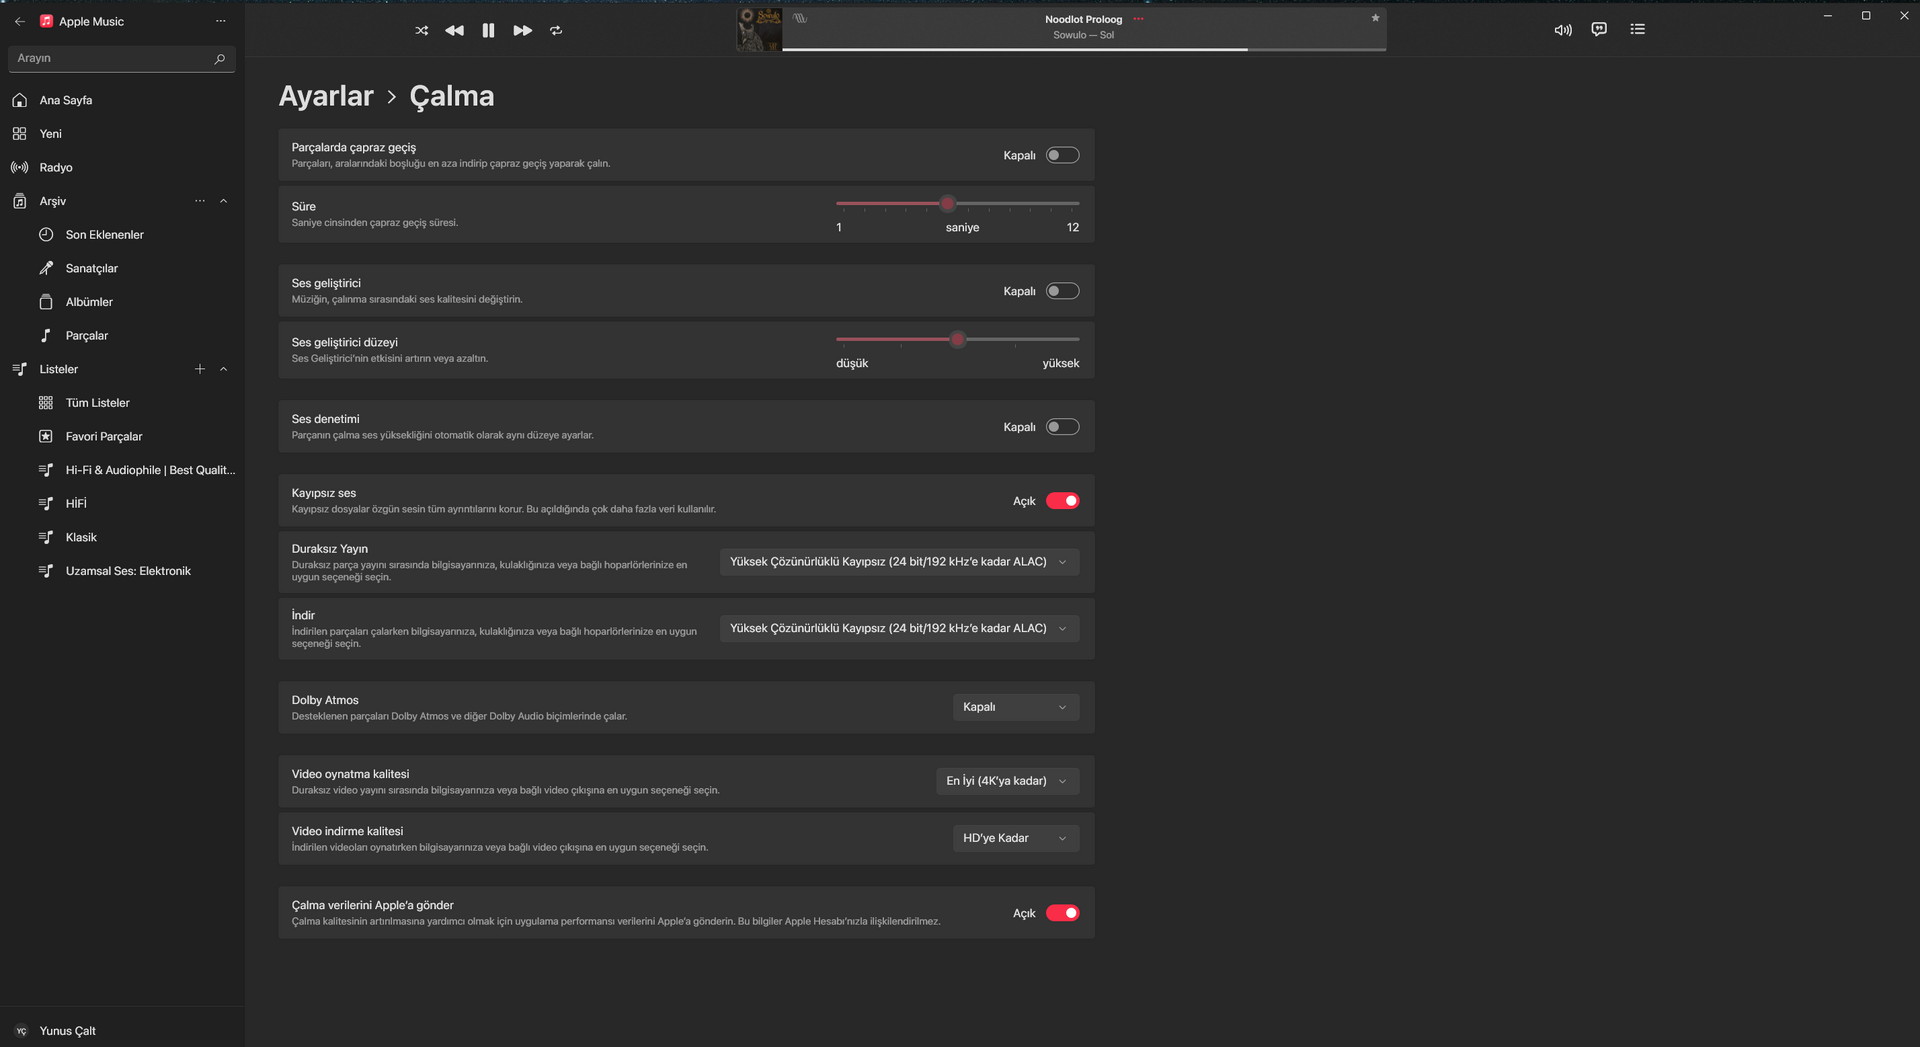Click the Ana Sayfa home icon
This screenshot has height=1047, width=1920.
20,100
